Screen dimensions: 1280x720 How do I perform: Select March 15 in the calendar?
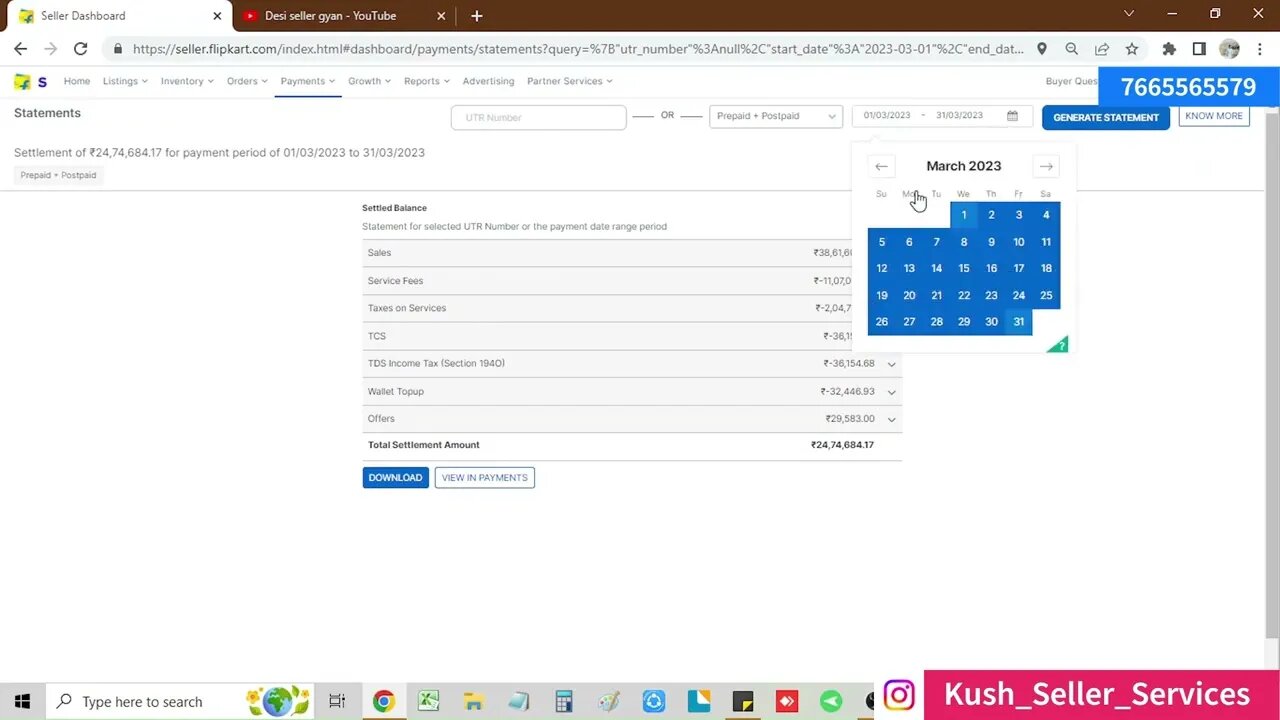[x=964, y=268]
